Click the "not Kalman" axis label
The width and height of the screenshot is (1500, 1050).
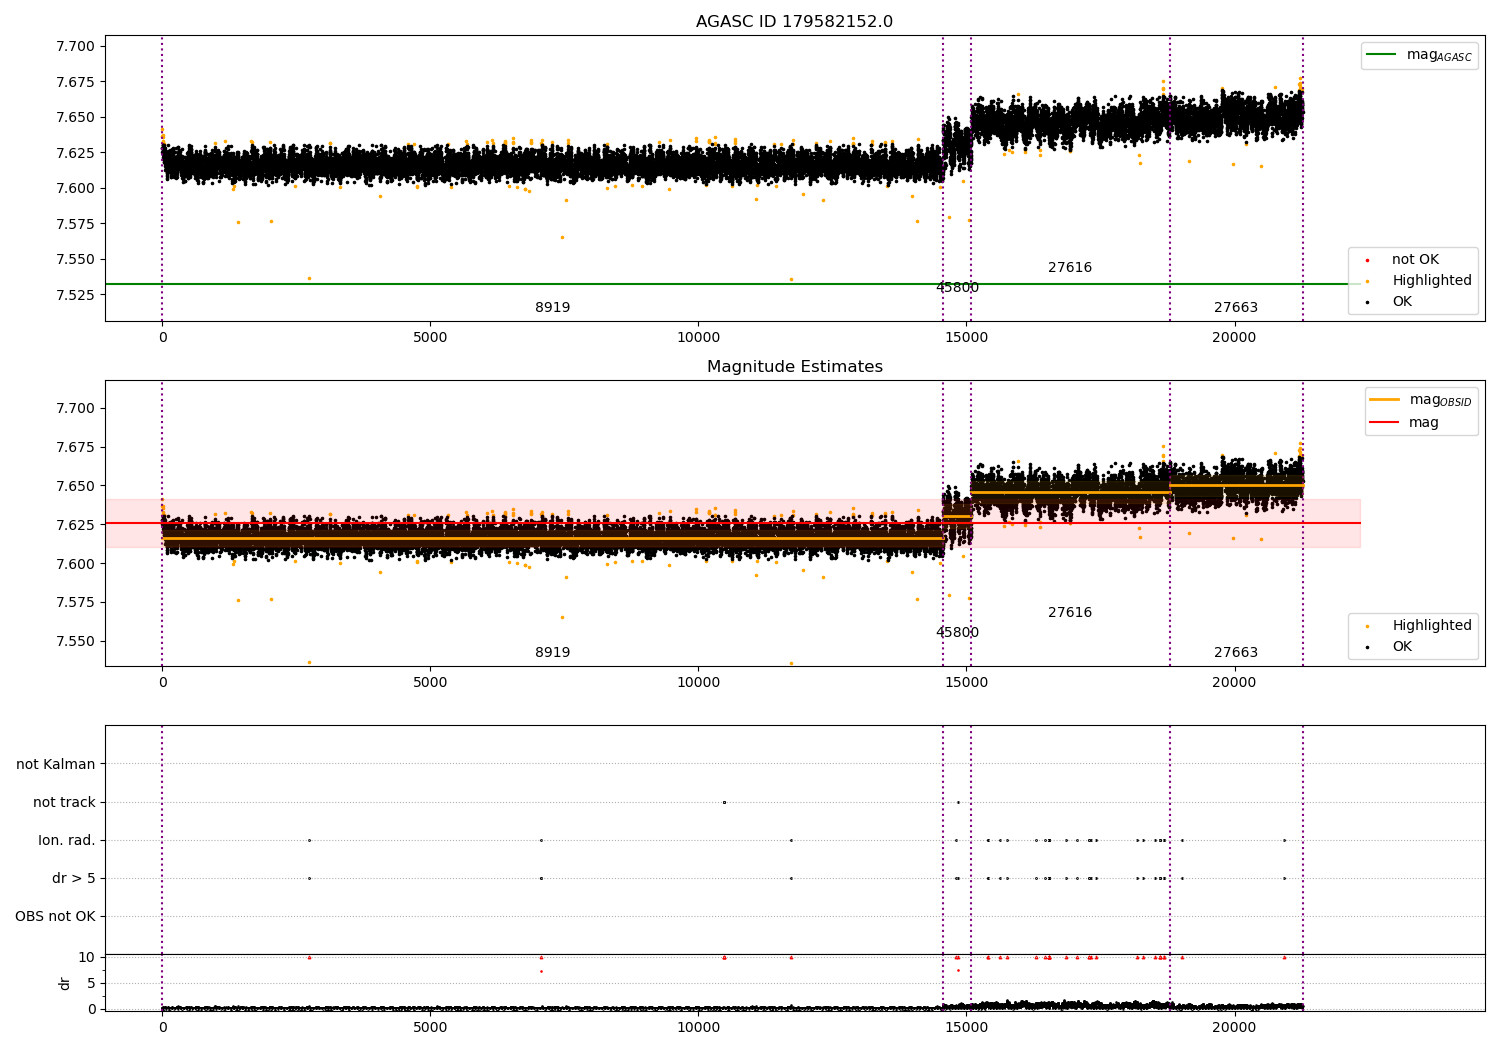tap(56, 765)
